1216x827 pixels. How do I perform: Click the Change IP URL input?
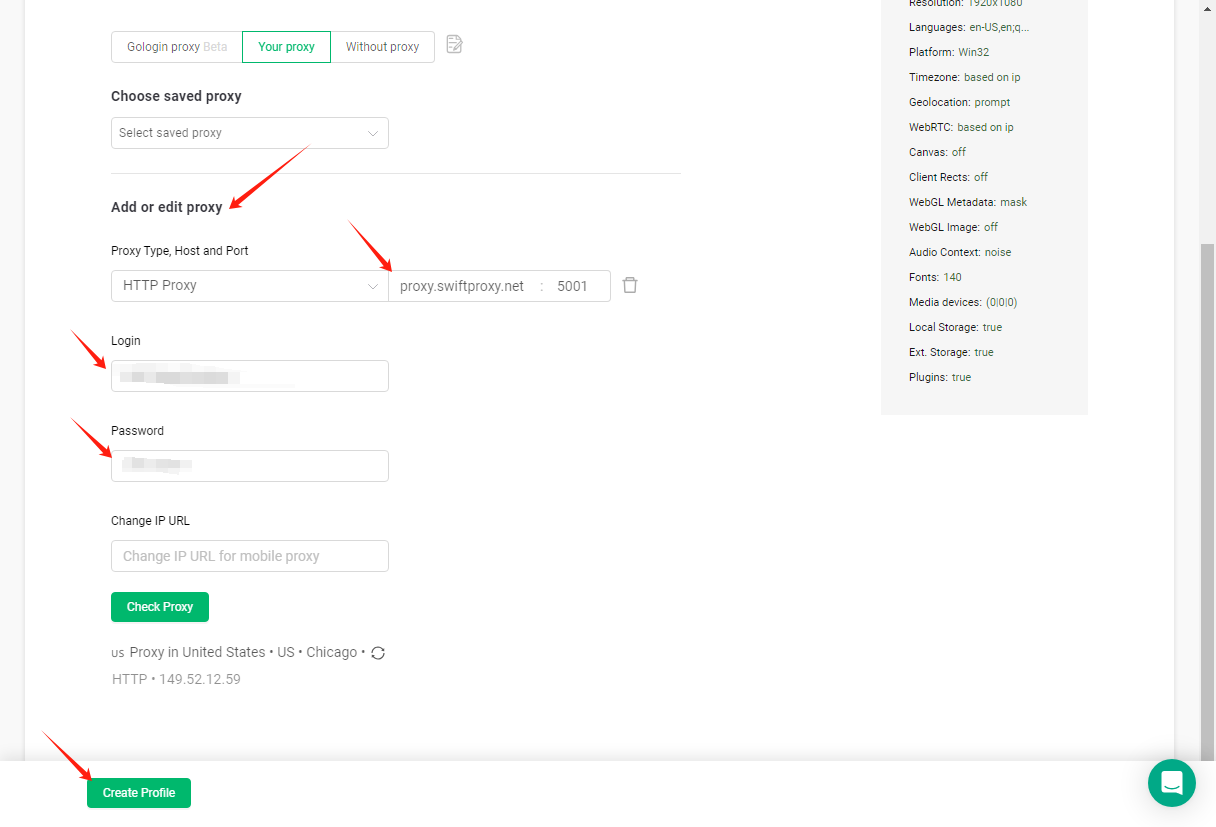(249, 556)
